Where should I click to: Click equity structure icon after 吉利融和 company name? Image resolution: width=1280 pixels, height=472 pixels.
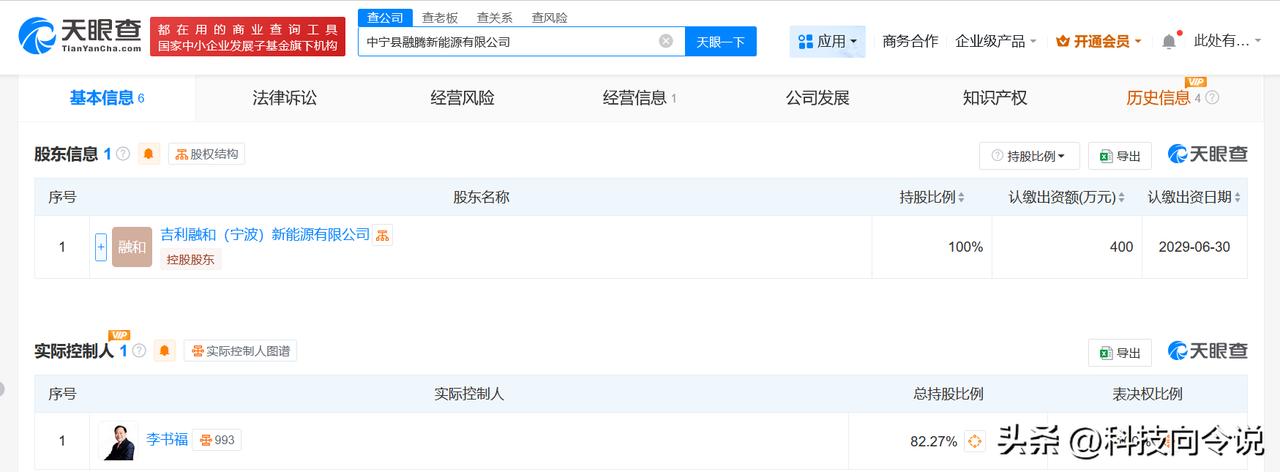[x=383, y=235]
